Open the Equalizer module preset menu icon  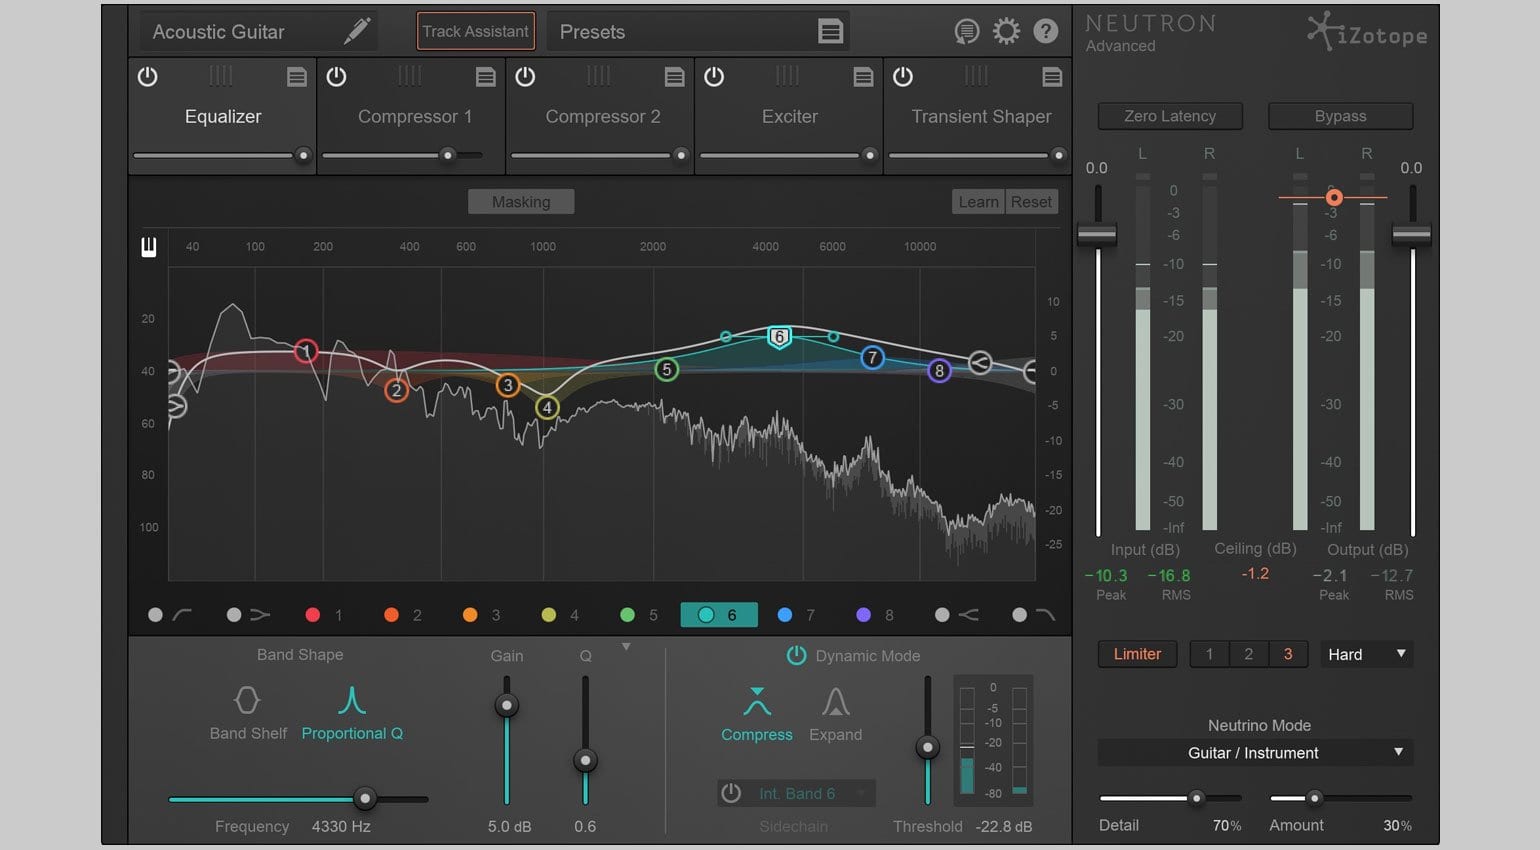point(297,77)
